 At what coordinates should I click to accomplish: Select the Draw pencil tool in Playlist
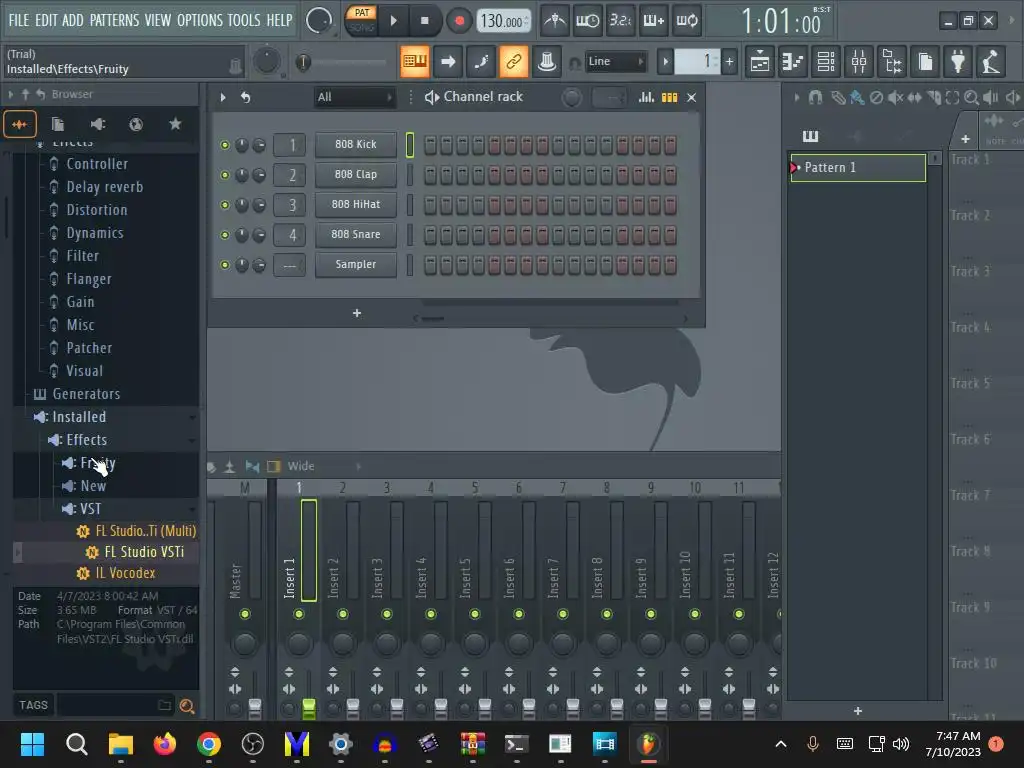pos(838,98)
